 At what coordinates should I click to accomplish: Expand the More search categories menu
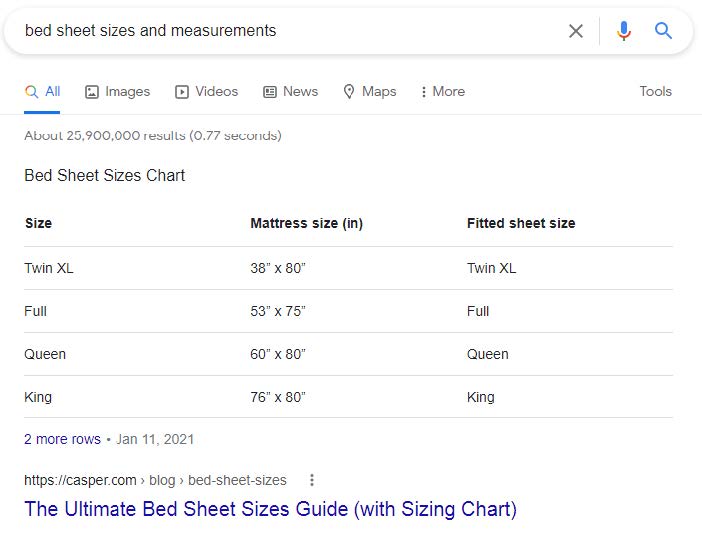443,91
